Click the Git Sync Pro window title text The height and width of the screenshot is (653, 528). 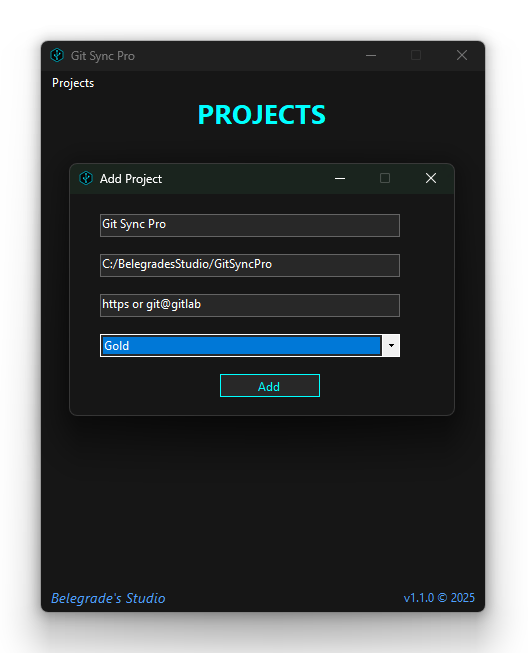click(x=102, y=56)
